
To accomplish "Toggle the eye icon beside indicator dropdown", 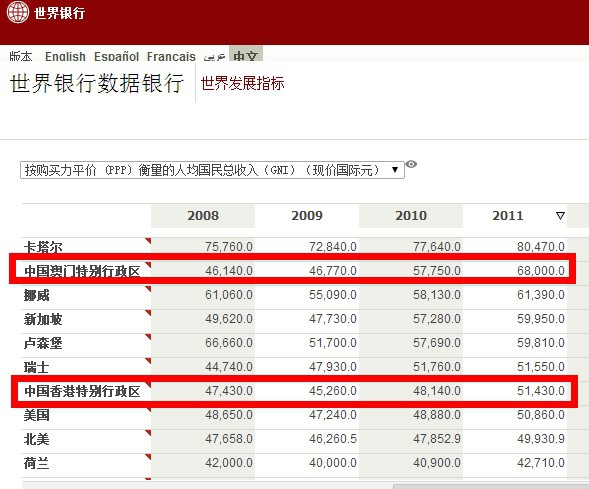I will click(x=411, y=164).
